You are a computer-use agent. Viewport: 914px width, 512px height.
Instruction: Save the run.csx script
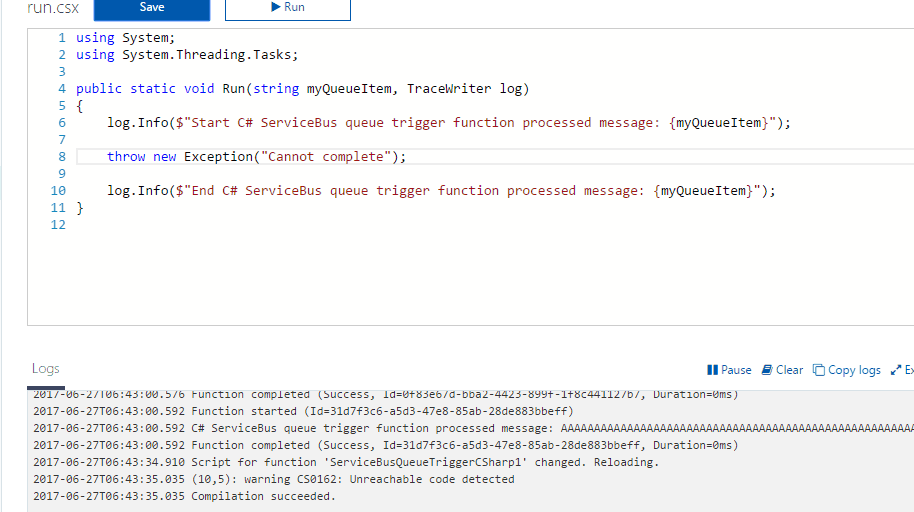[x=152, y=9]
